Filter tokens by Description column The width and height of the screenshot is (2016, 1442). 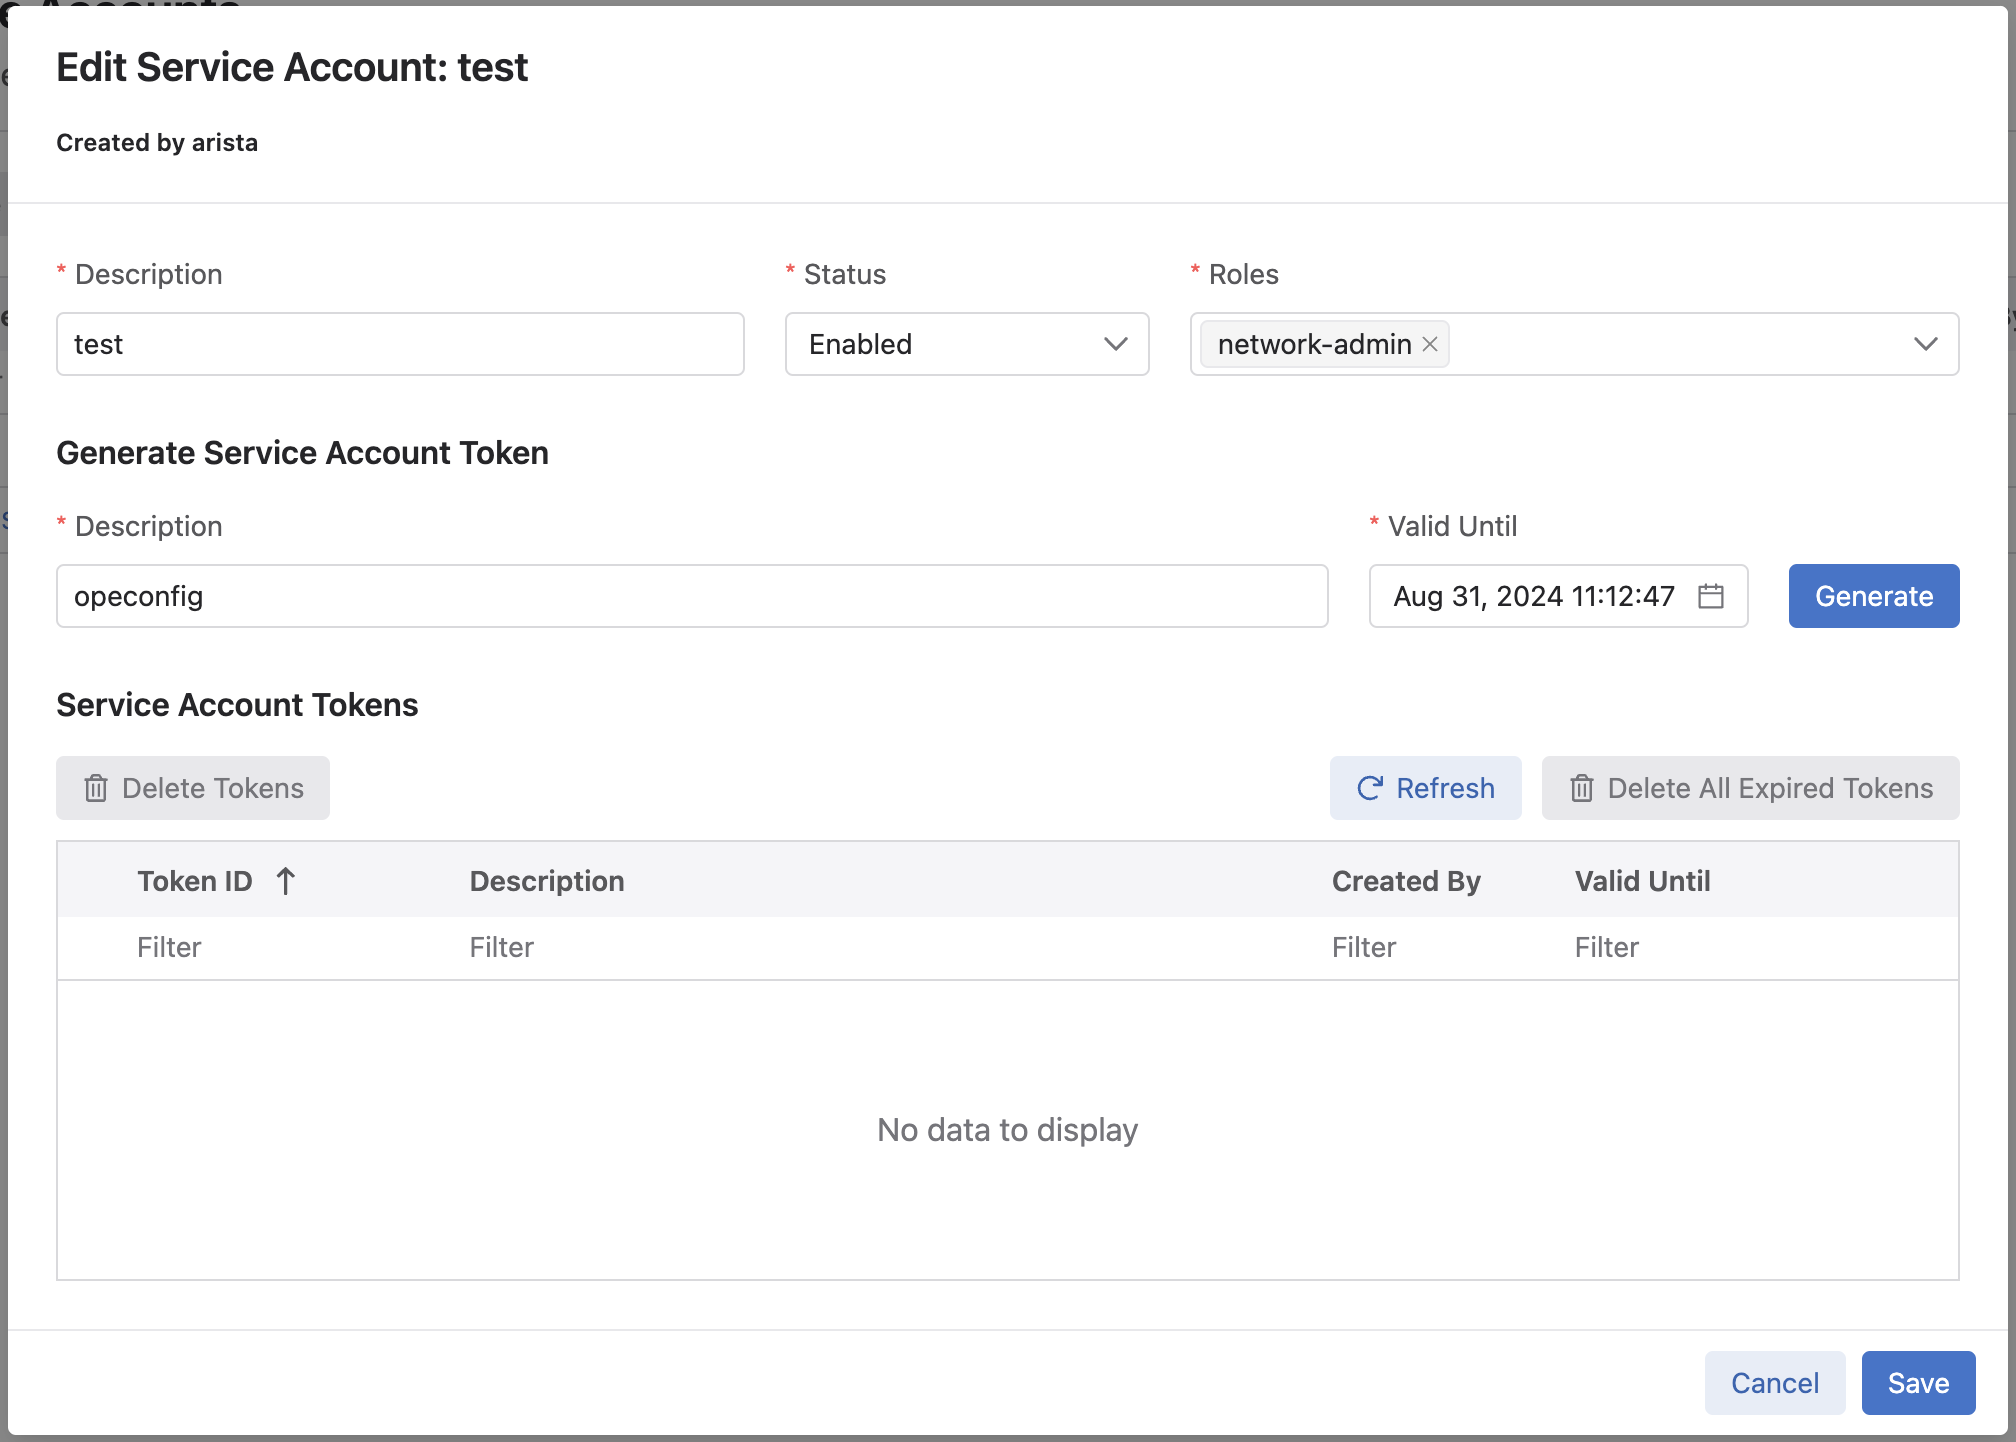[880, 947]
